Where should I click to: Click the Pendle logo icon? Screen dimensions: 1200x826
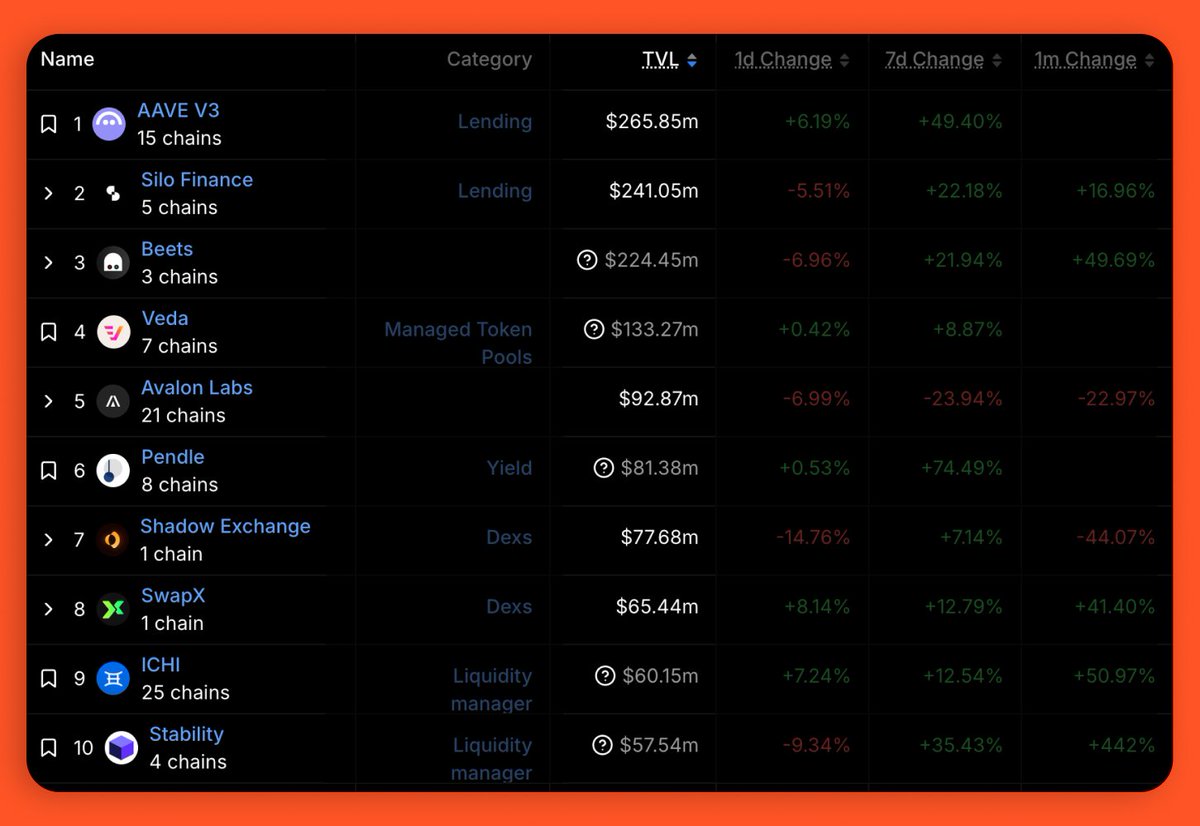(x=113, y=471)
